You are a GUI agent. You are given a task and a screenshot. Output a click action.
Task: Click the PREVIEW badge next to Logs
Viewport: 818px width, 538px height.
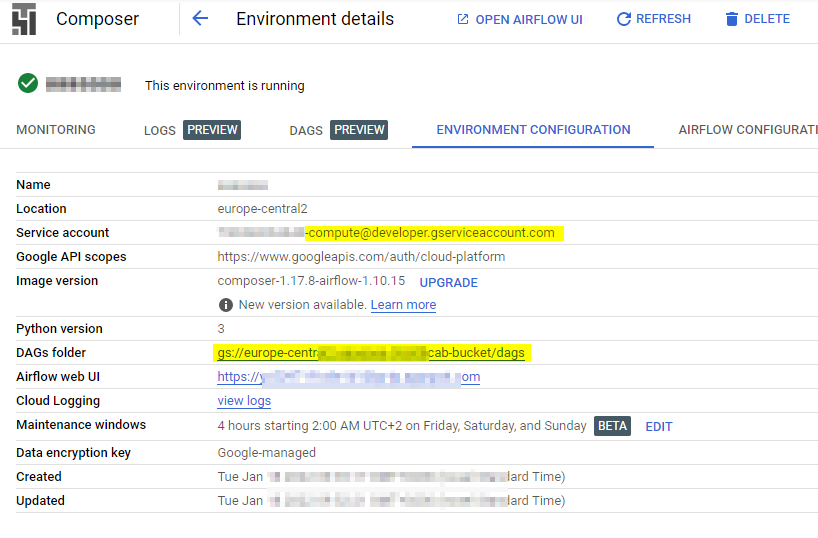pyautogui.click(x=212, y=129)
